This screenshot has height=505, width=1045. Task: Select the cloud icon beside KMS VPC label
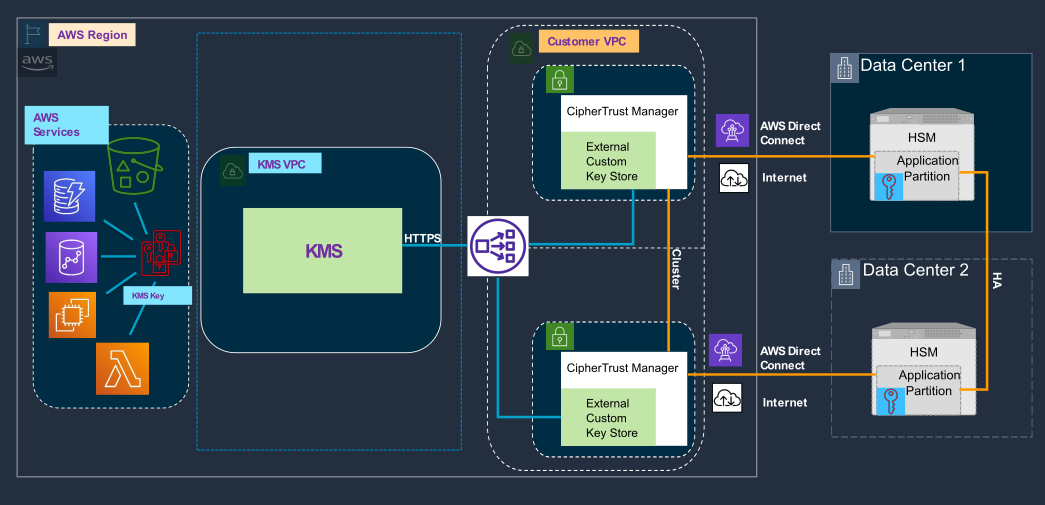231,171
